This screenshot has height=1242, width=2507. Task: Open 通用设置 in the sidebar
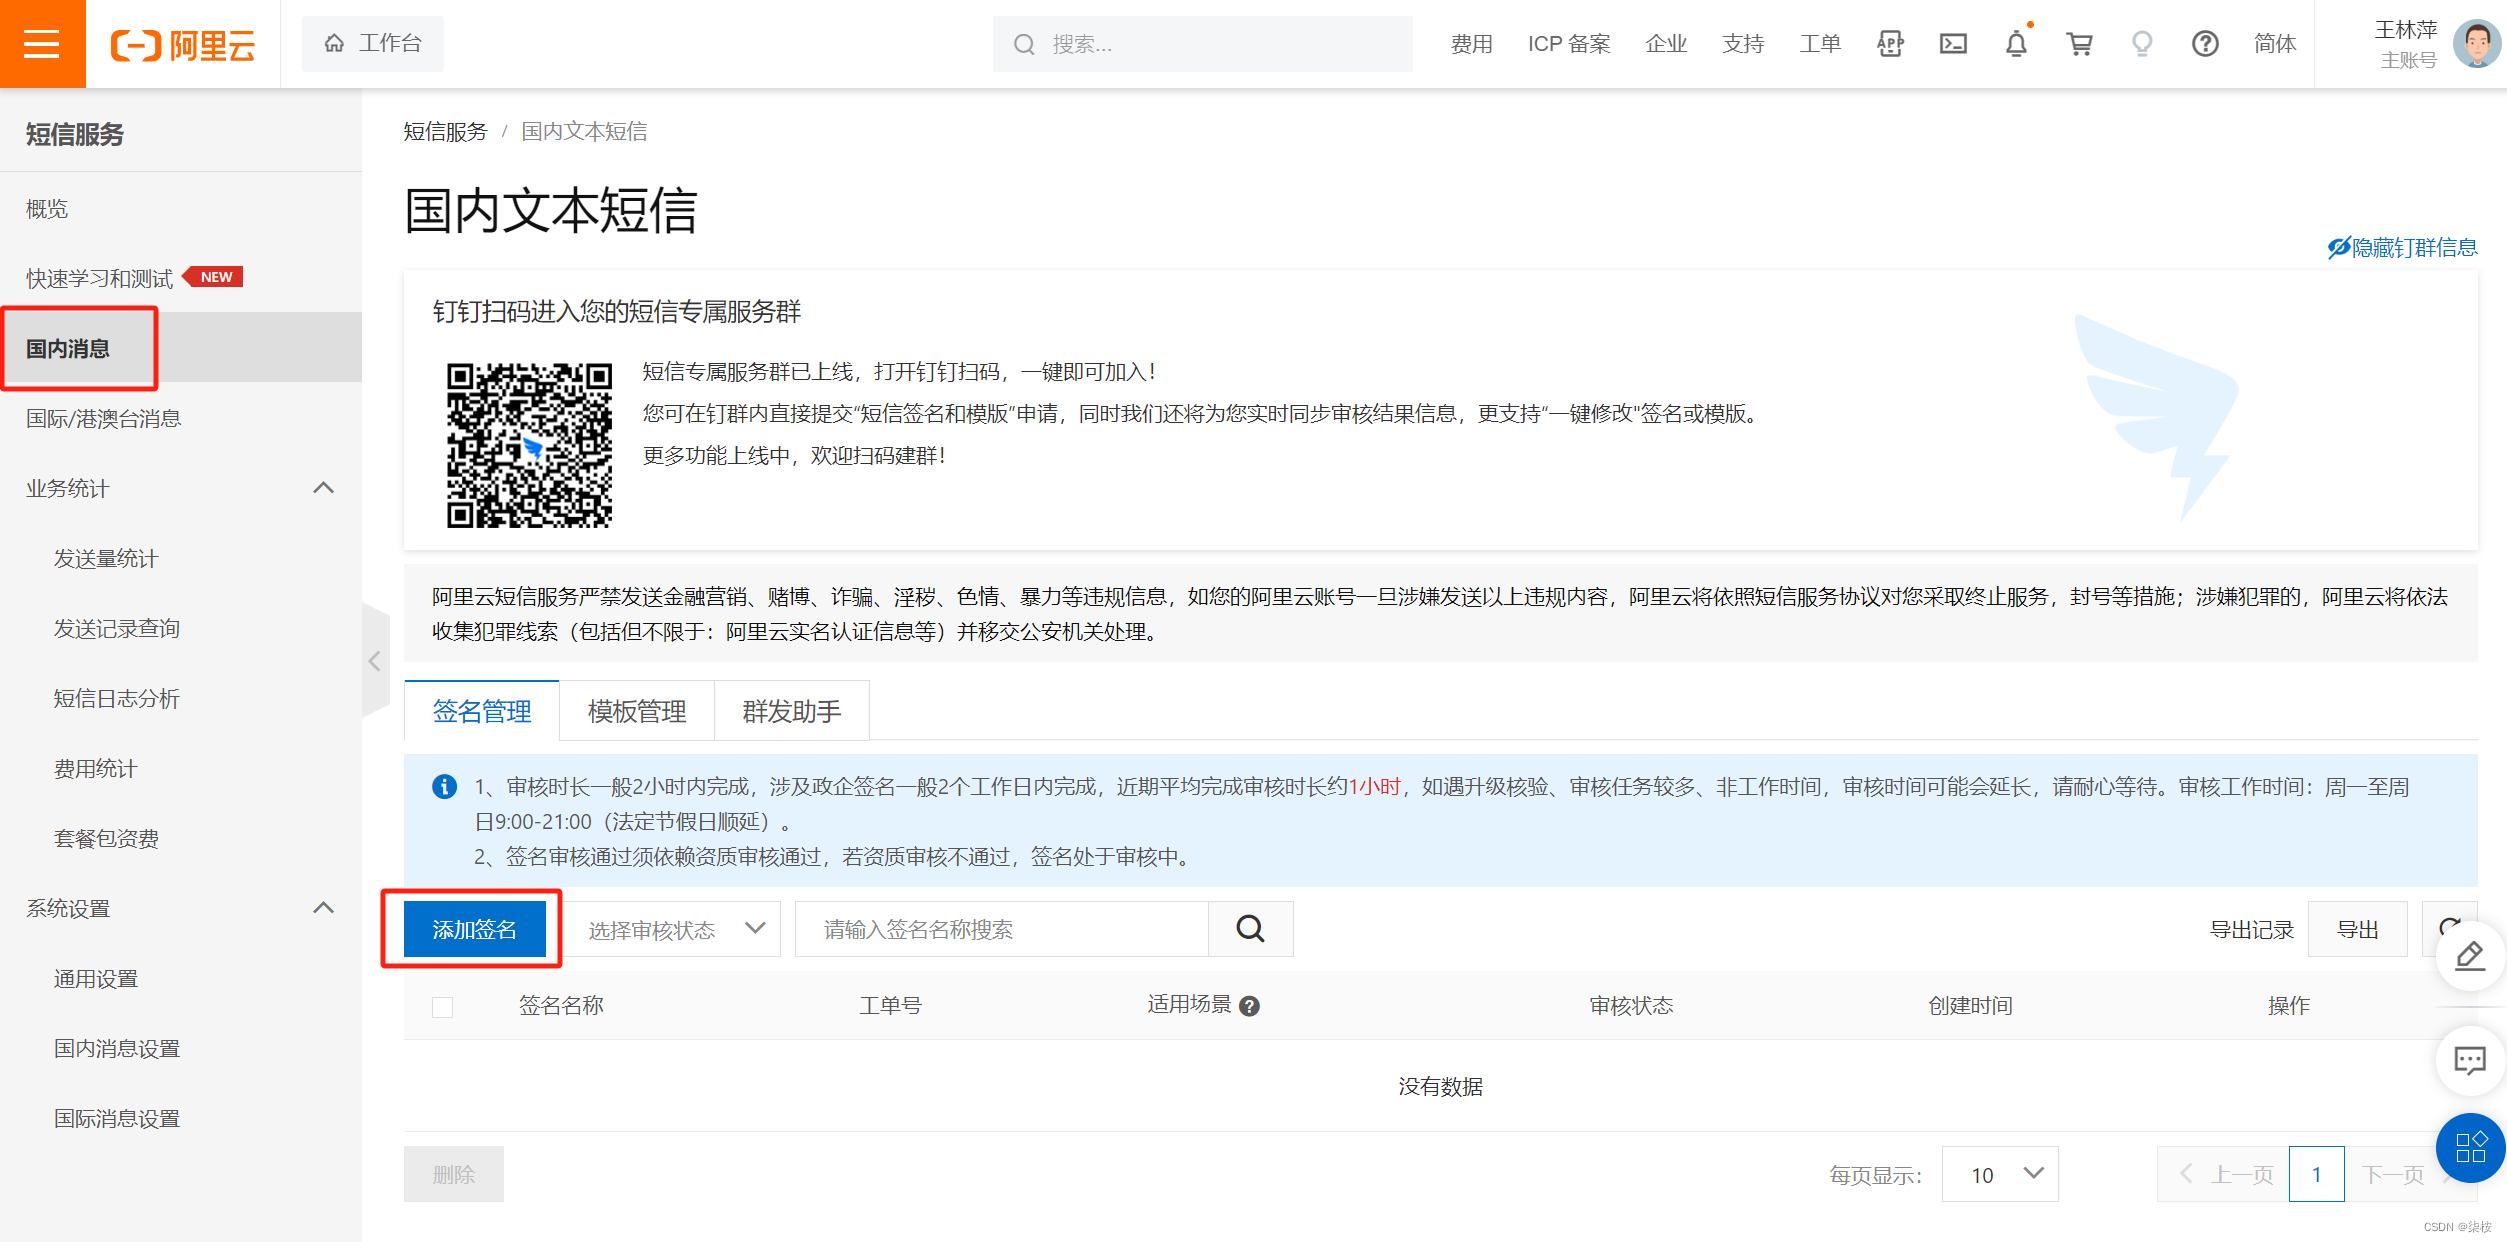pyautogui.click(x=95, y=978)
